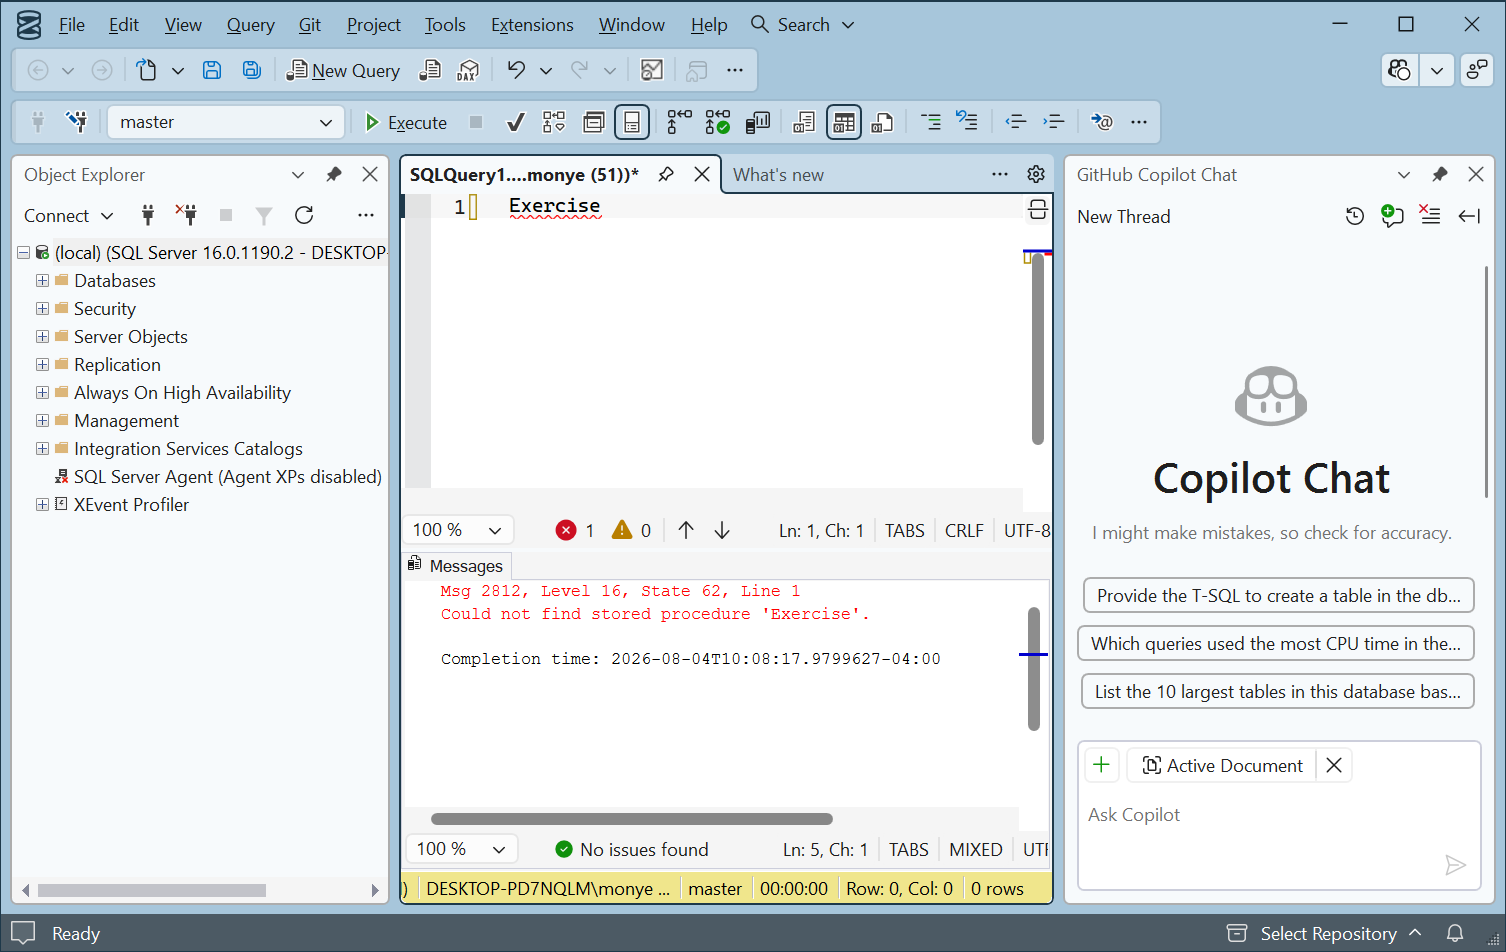Click the Execute button
The height and width of the screenshot is (952, 1506).
point(405,122)
